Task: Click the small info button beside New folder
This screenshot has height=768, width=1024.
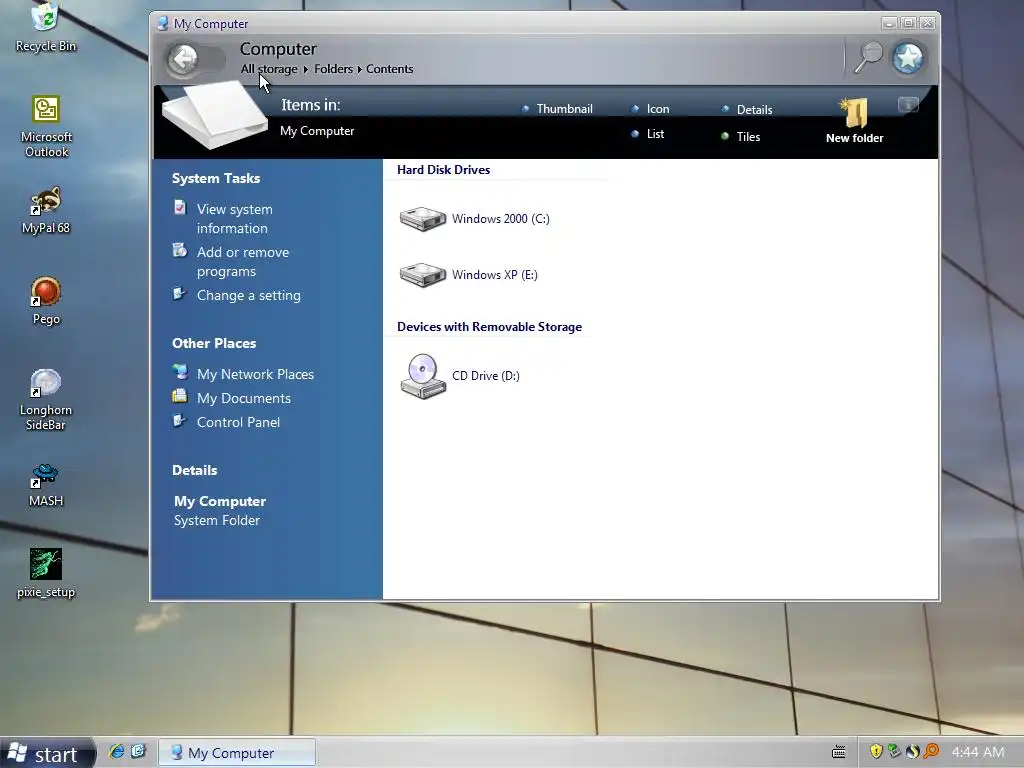Action: [908, 104]
